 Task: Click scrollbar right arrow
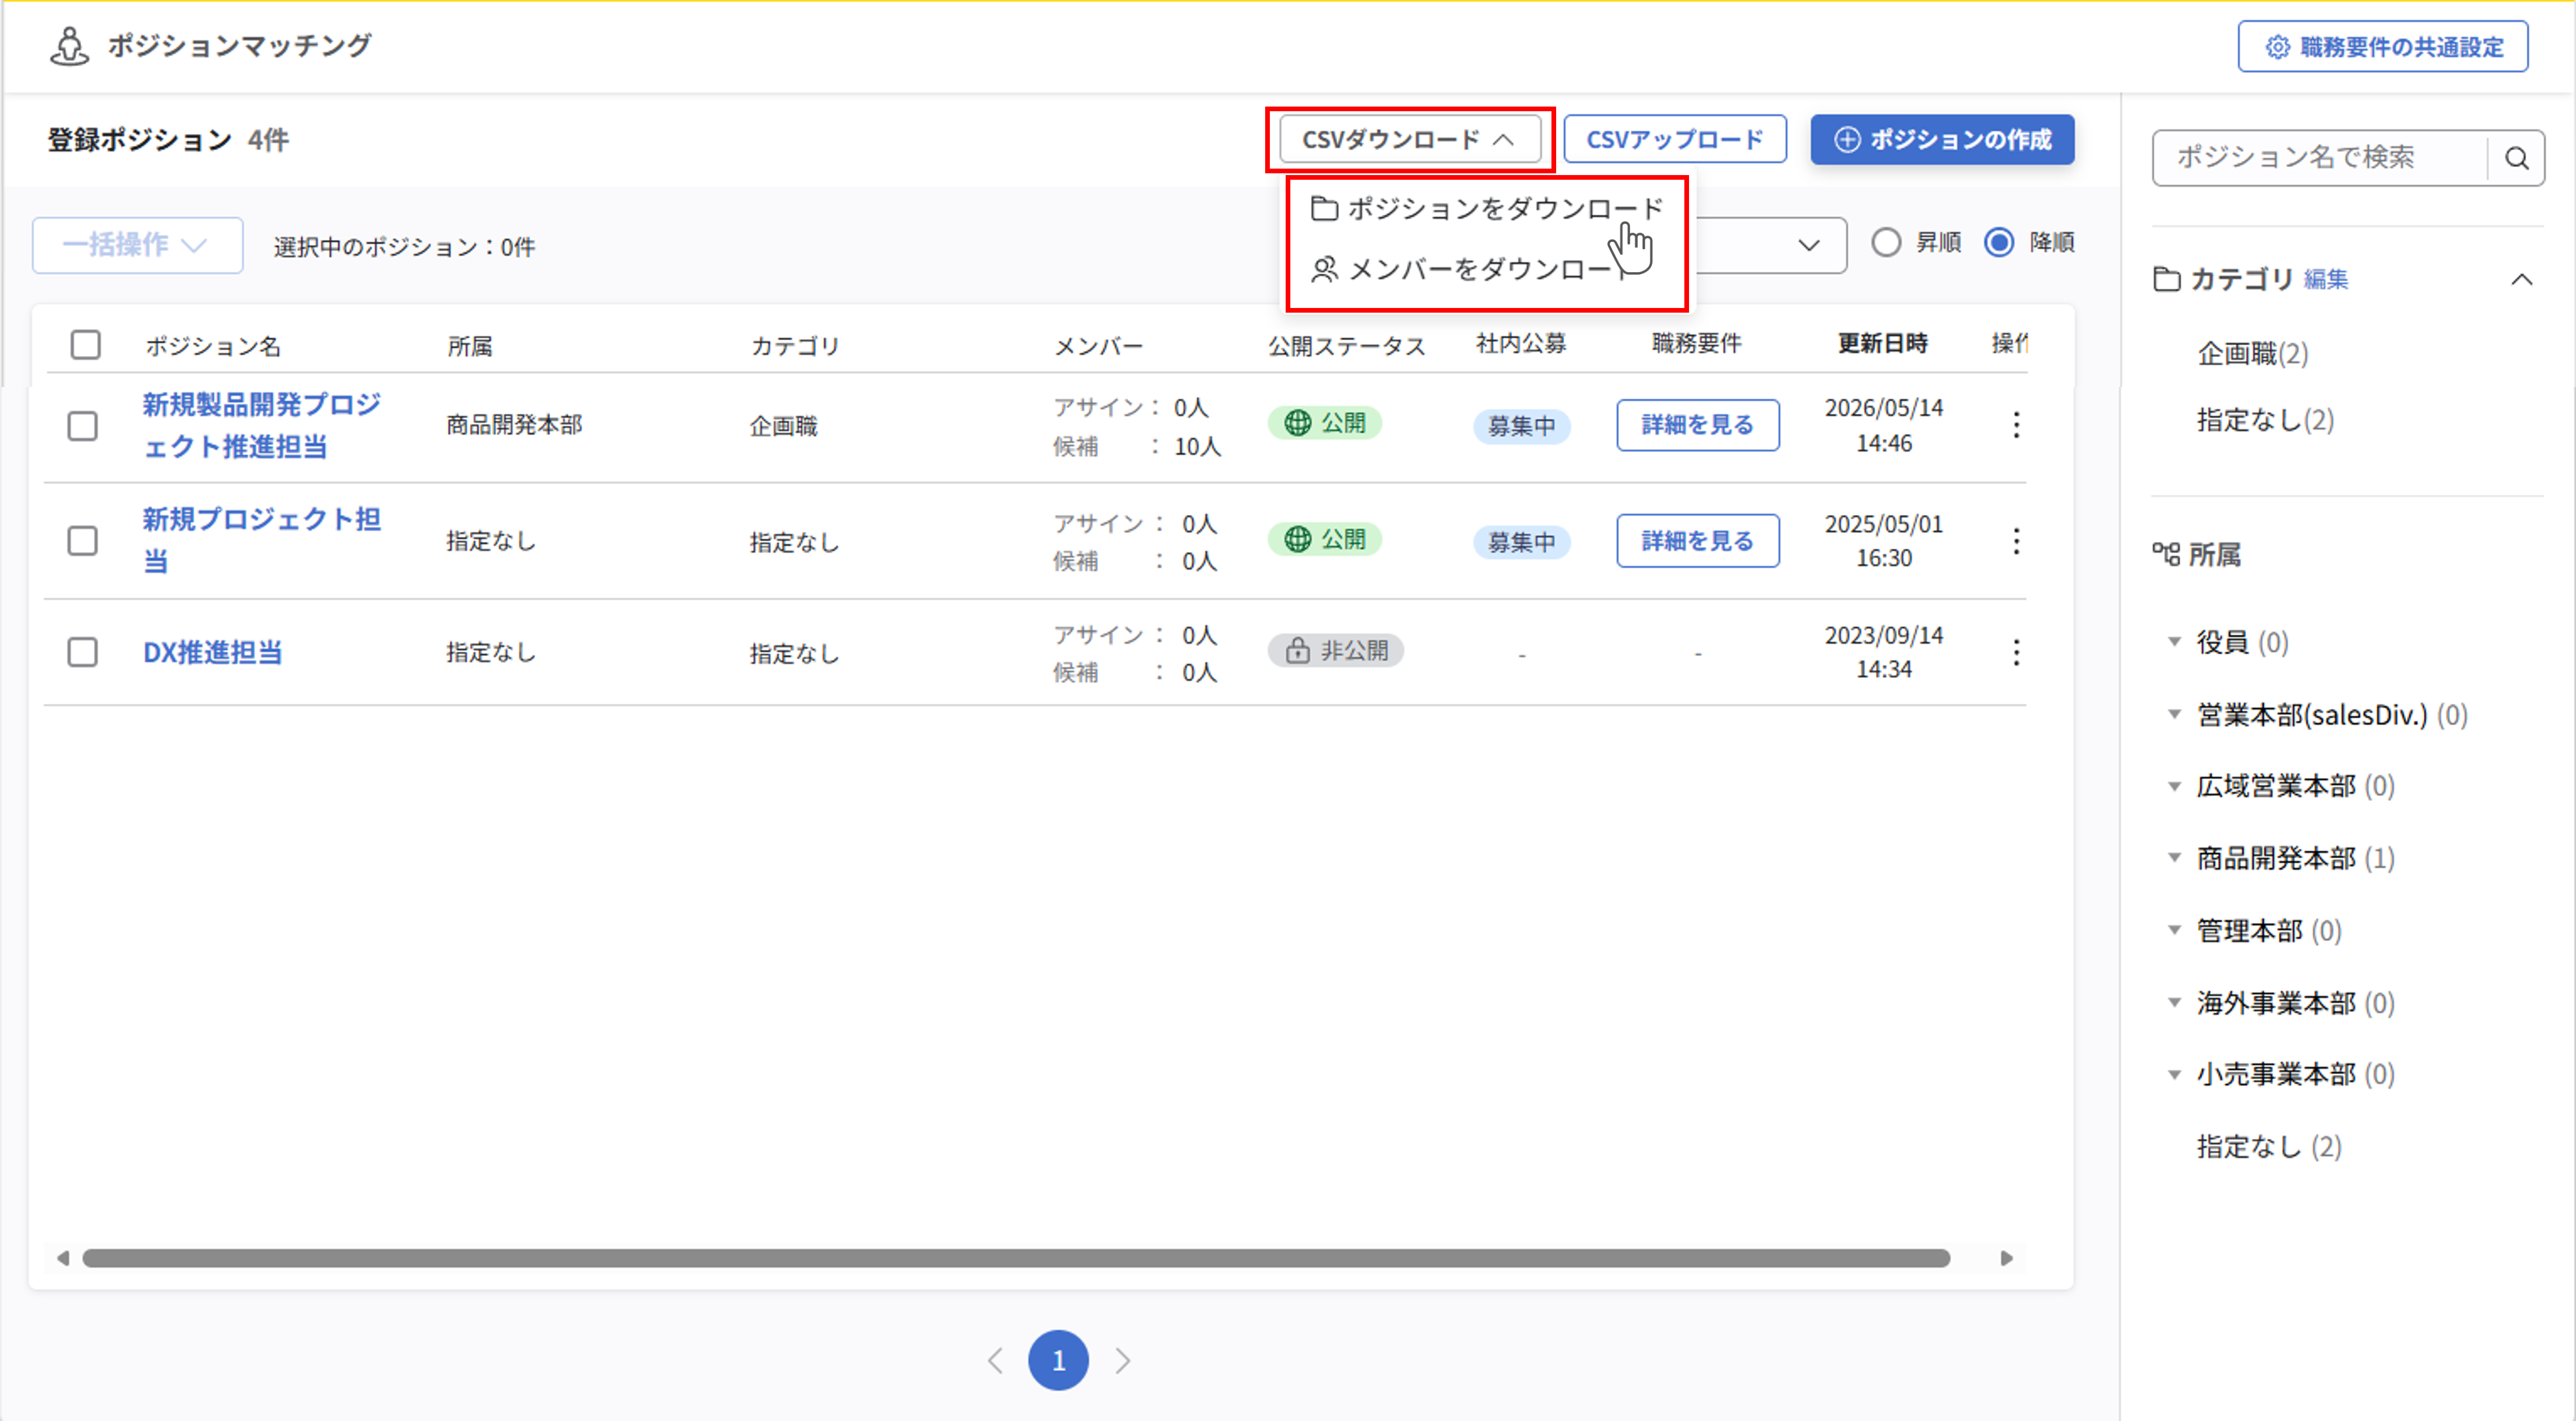pyautogui.click(x=2006, y=1258)
